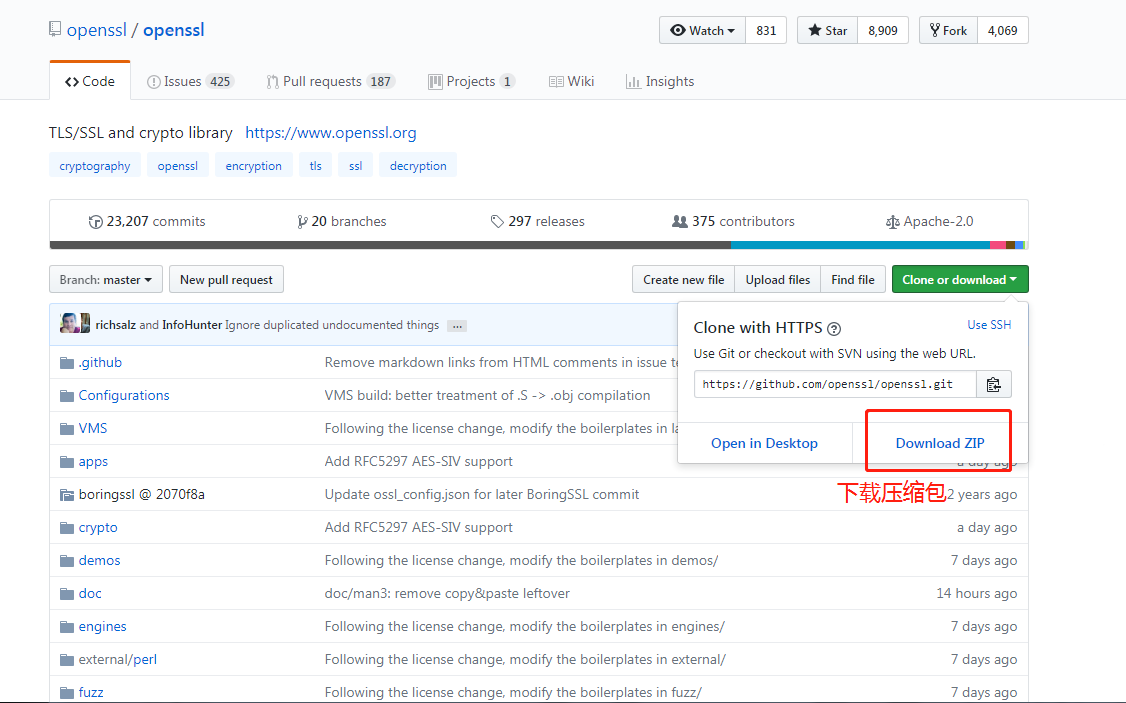Toggle the Clone or download dropdown
The height and width of the screenshot is (703, 1126).
(960, 279)
